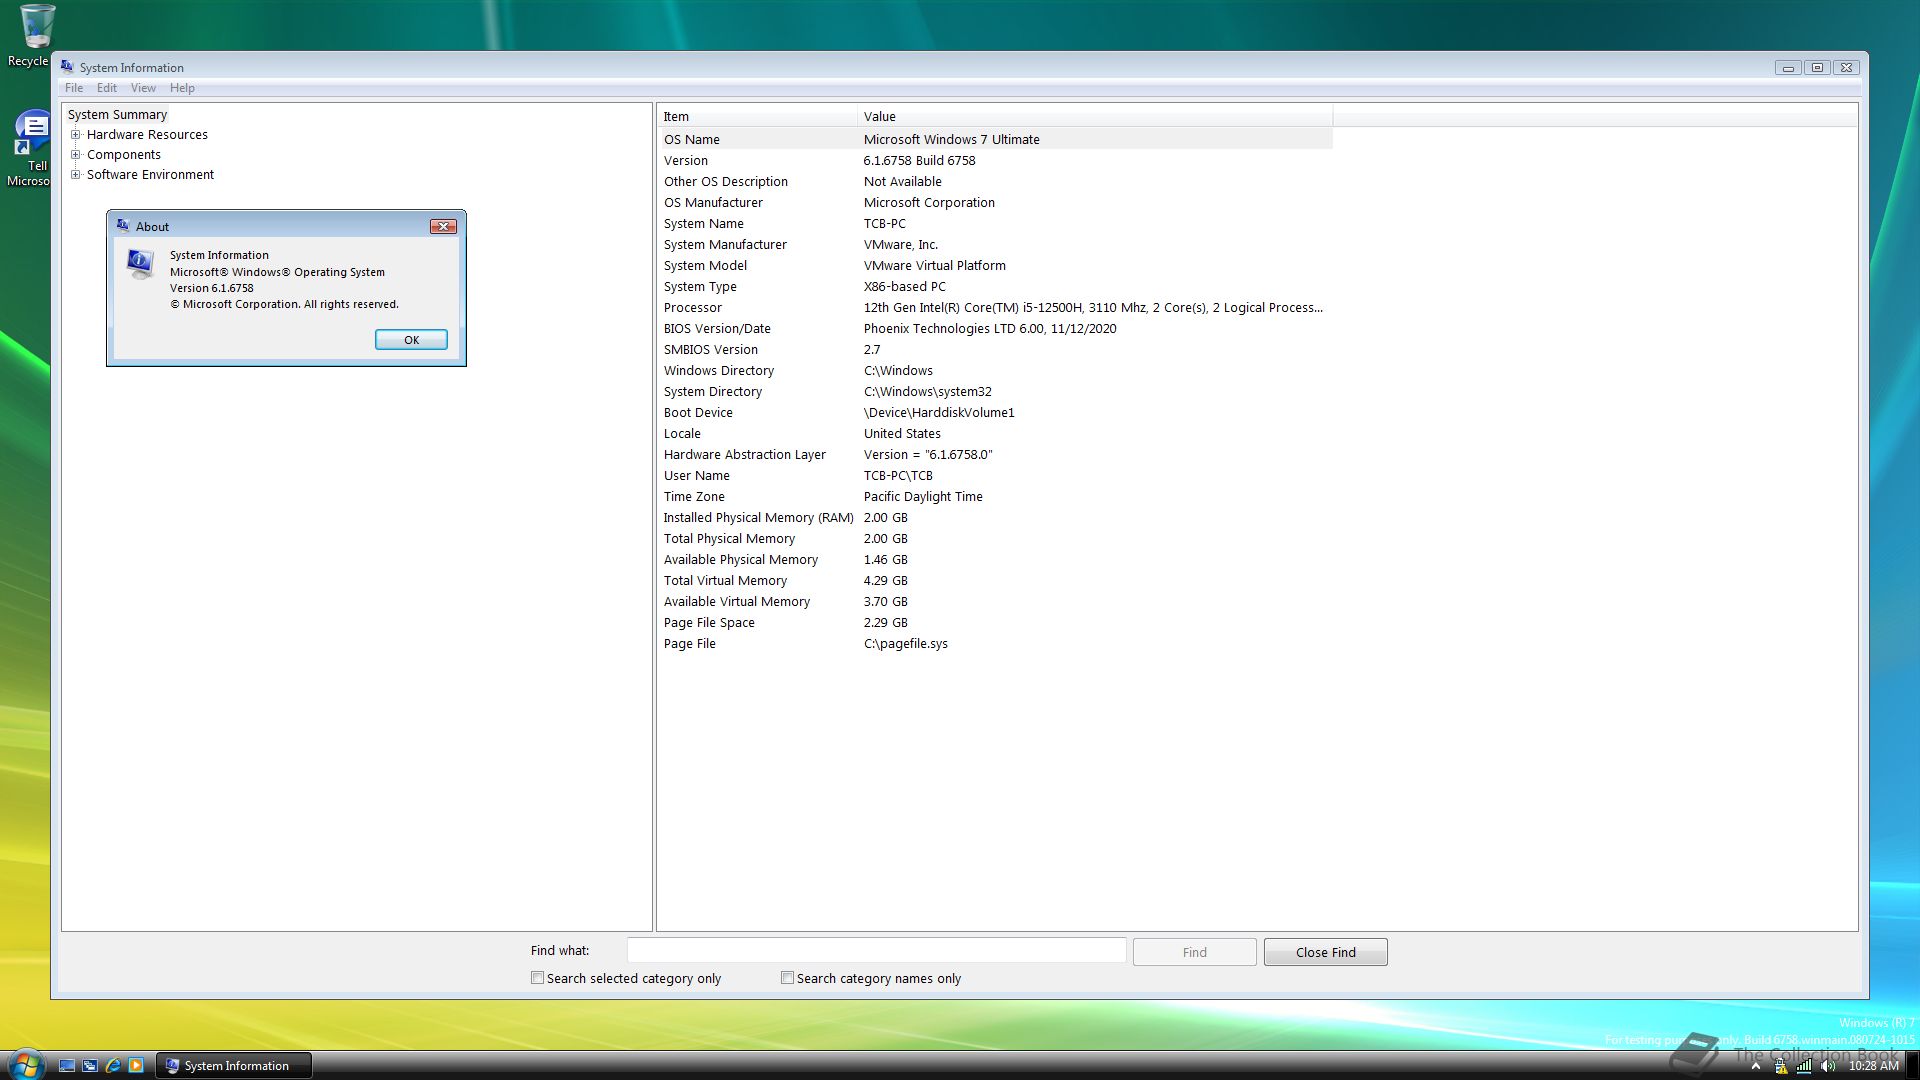Image resolution: width=1920 pixels, height=1080 pixels.
Task: Click OK in About dialog
Action: tap(411, 340)
